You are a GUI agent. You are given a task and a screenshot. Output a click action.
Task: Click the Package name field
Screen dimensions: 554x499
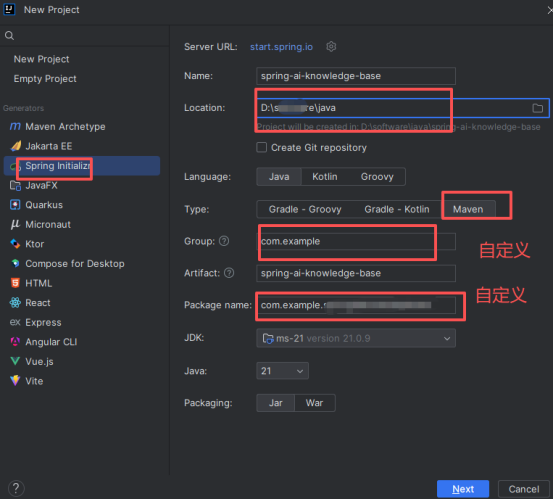[x=356, y=305]
